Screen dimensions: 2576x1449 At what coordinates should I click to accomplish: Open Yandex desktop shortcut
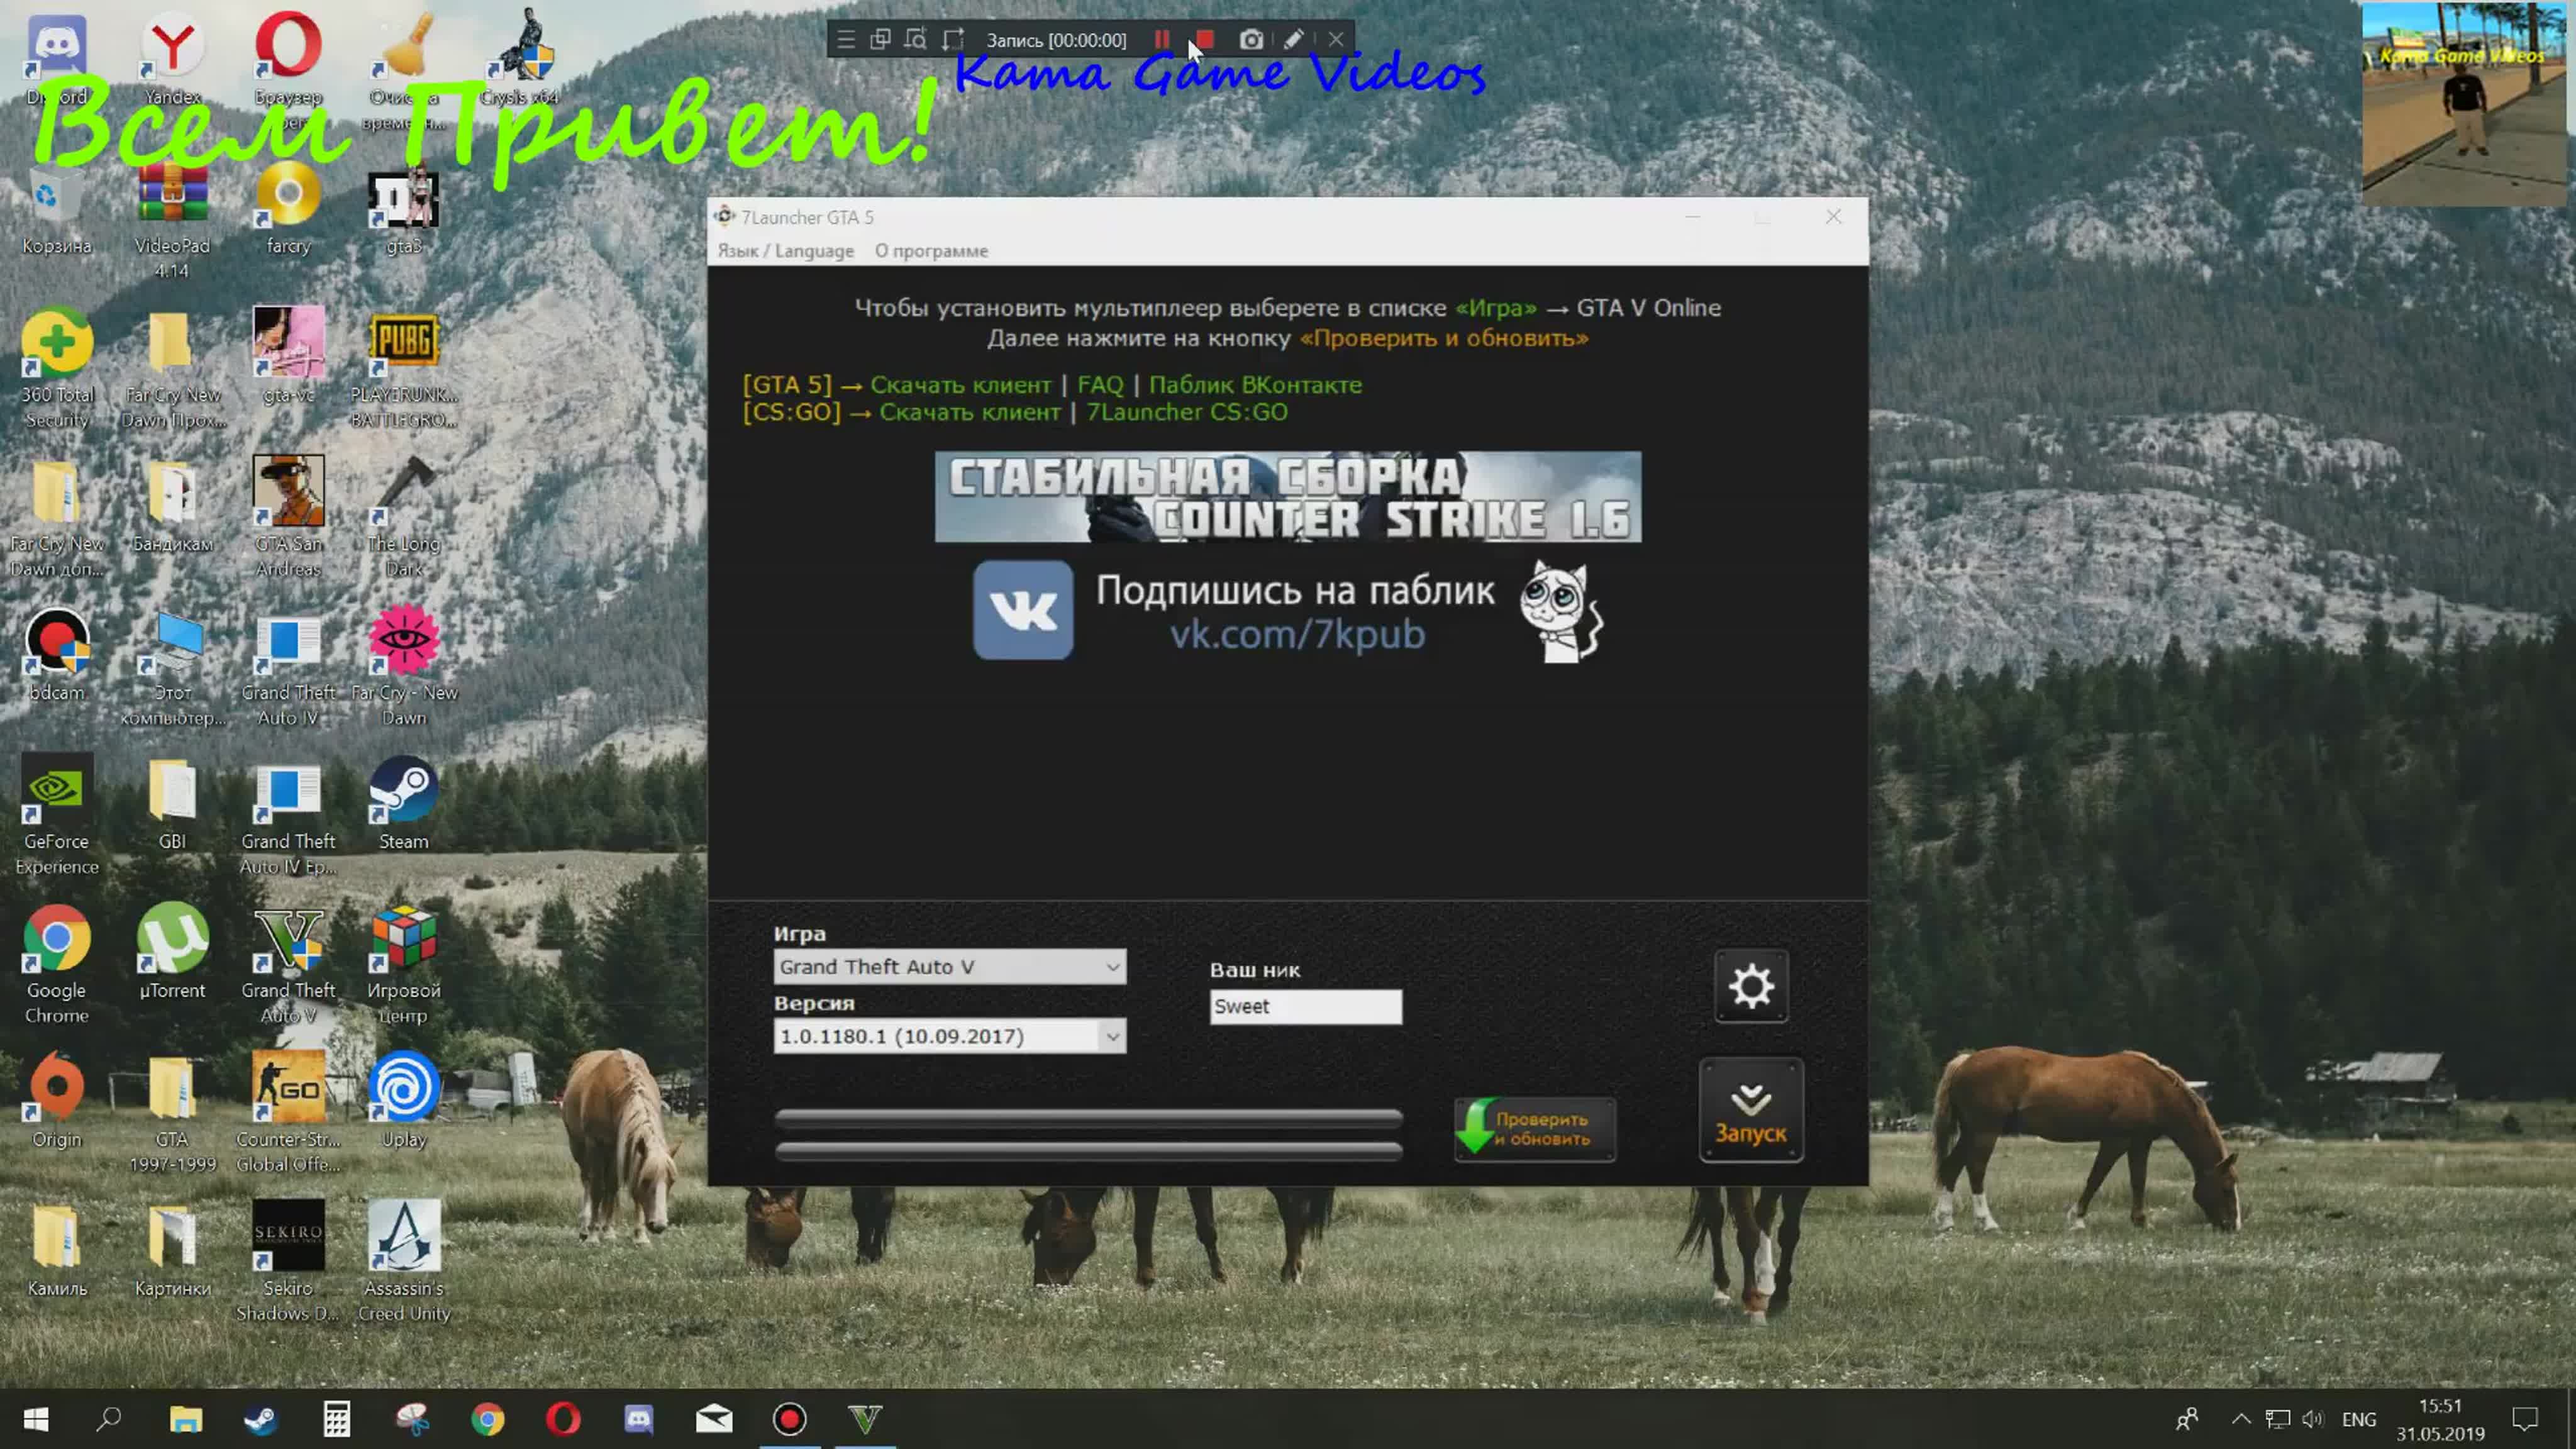point(172,60)
